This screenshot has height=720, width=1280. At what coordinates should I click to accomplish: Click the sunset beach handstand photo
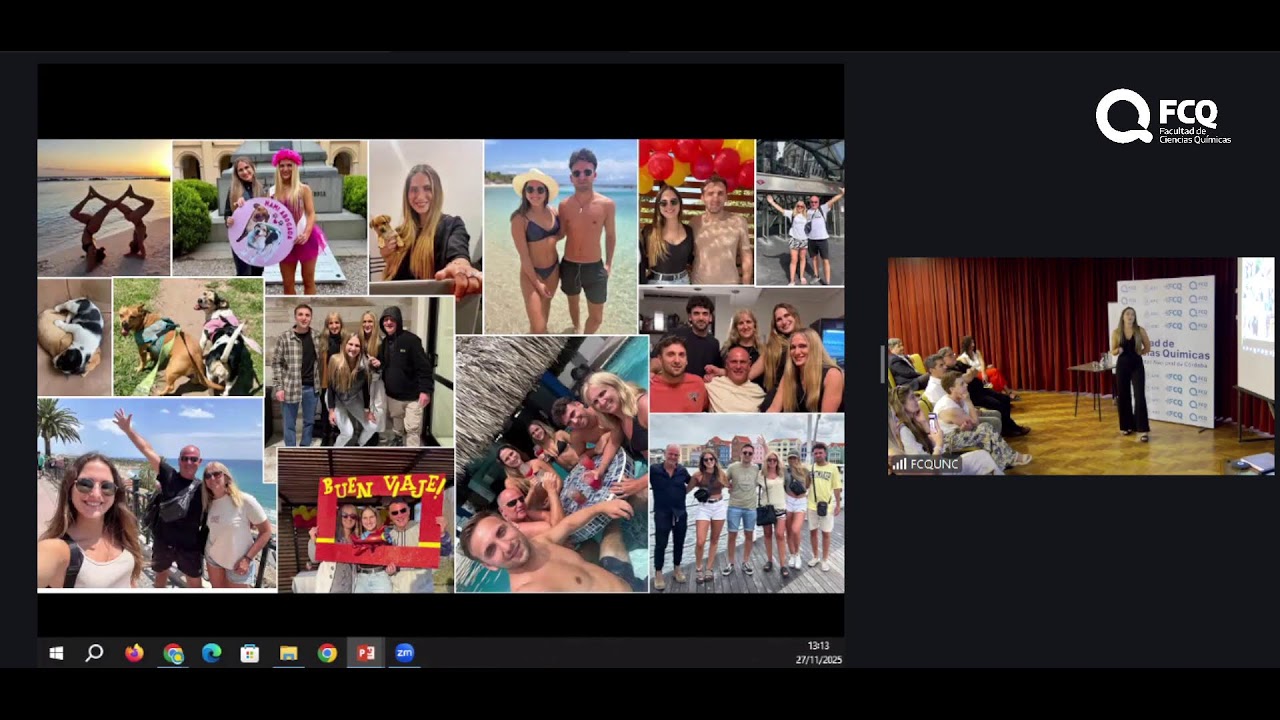pyautogui.click(x=104, y=208)
